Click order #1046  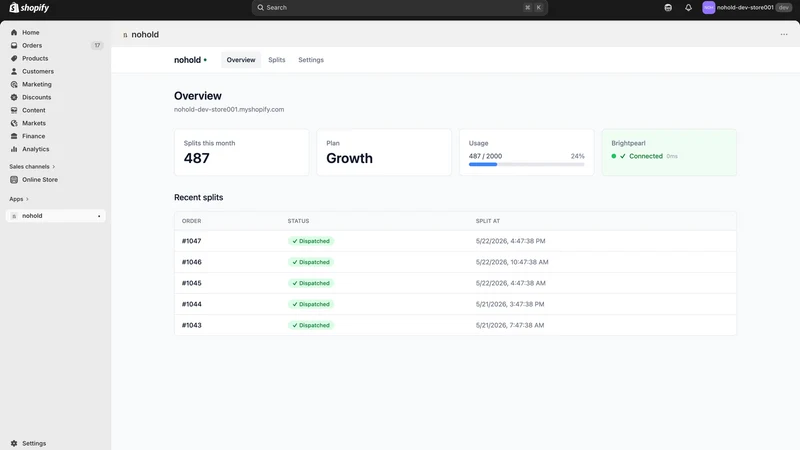pyautogui.click(x=191, y=262)
